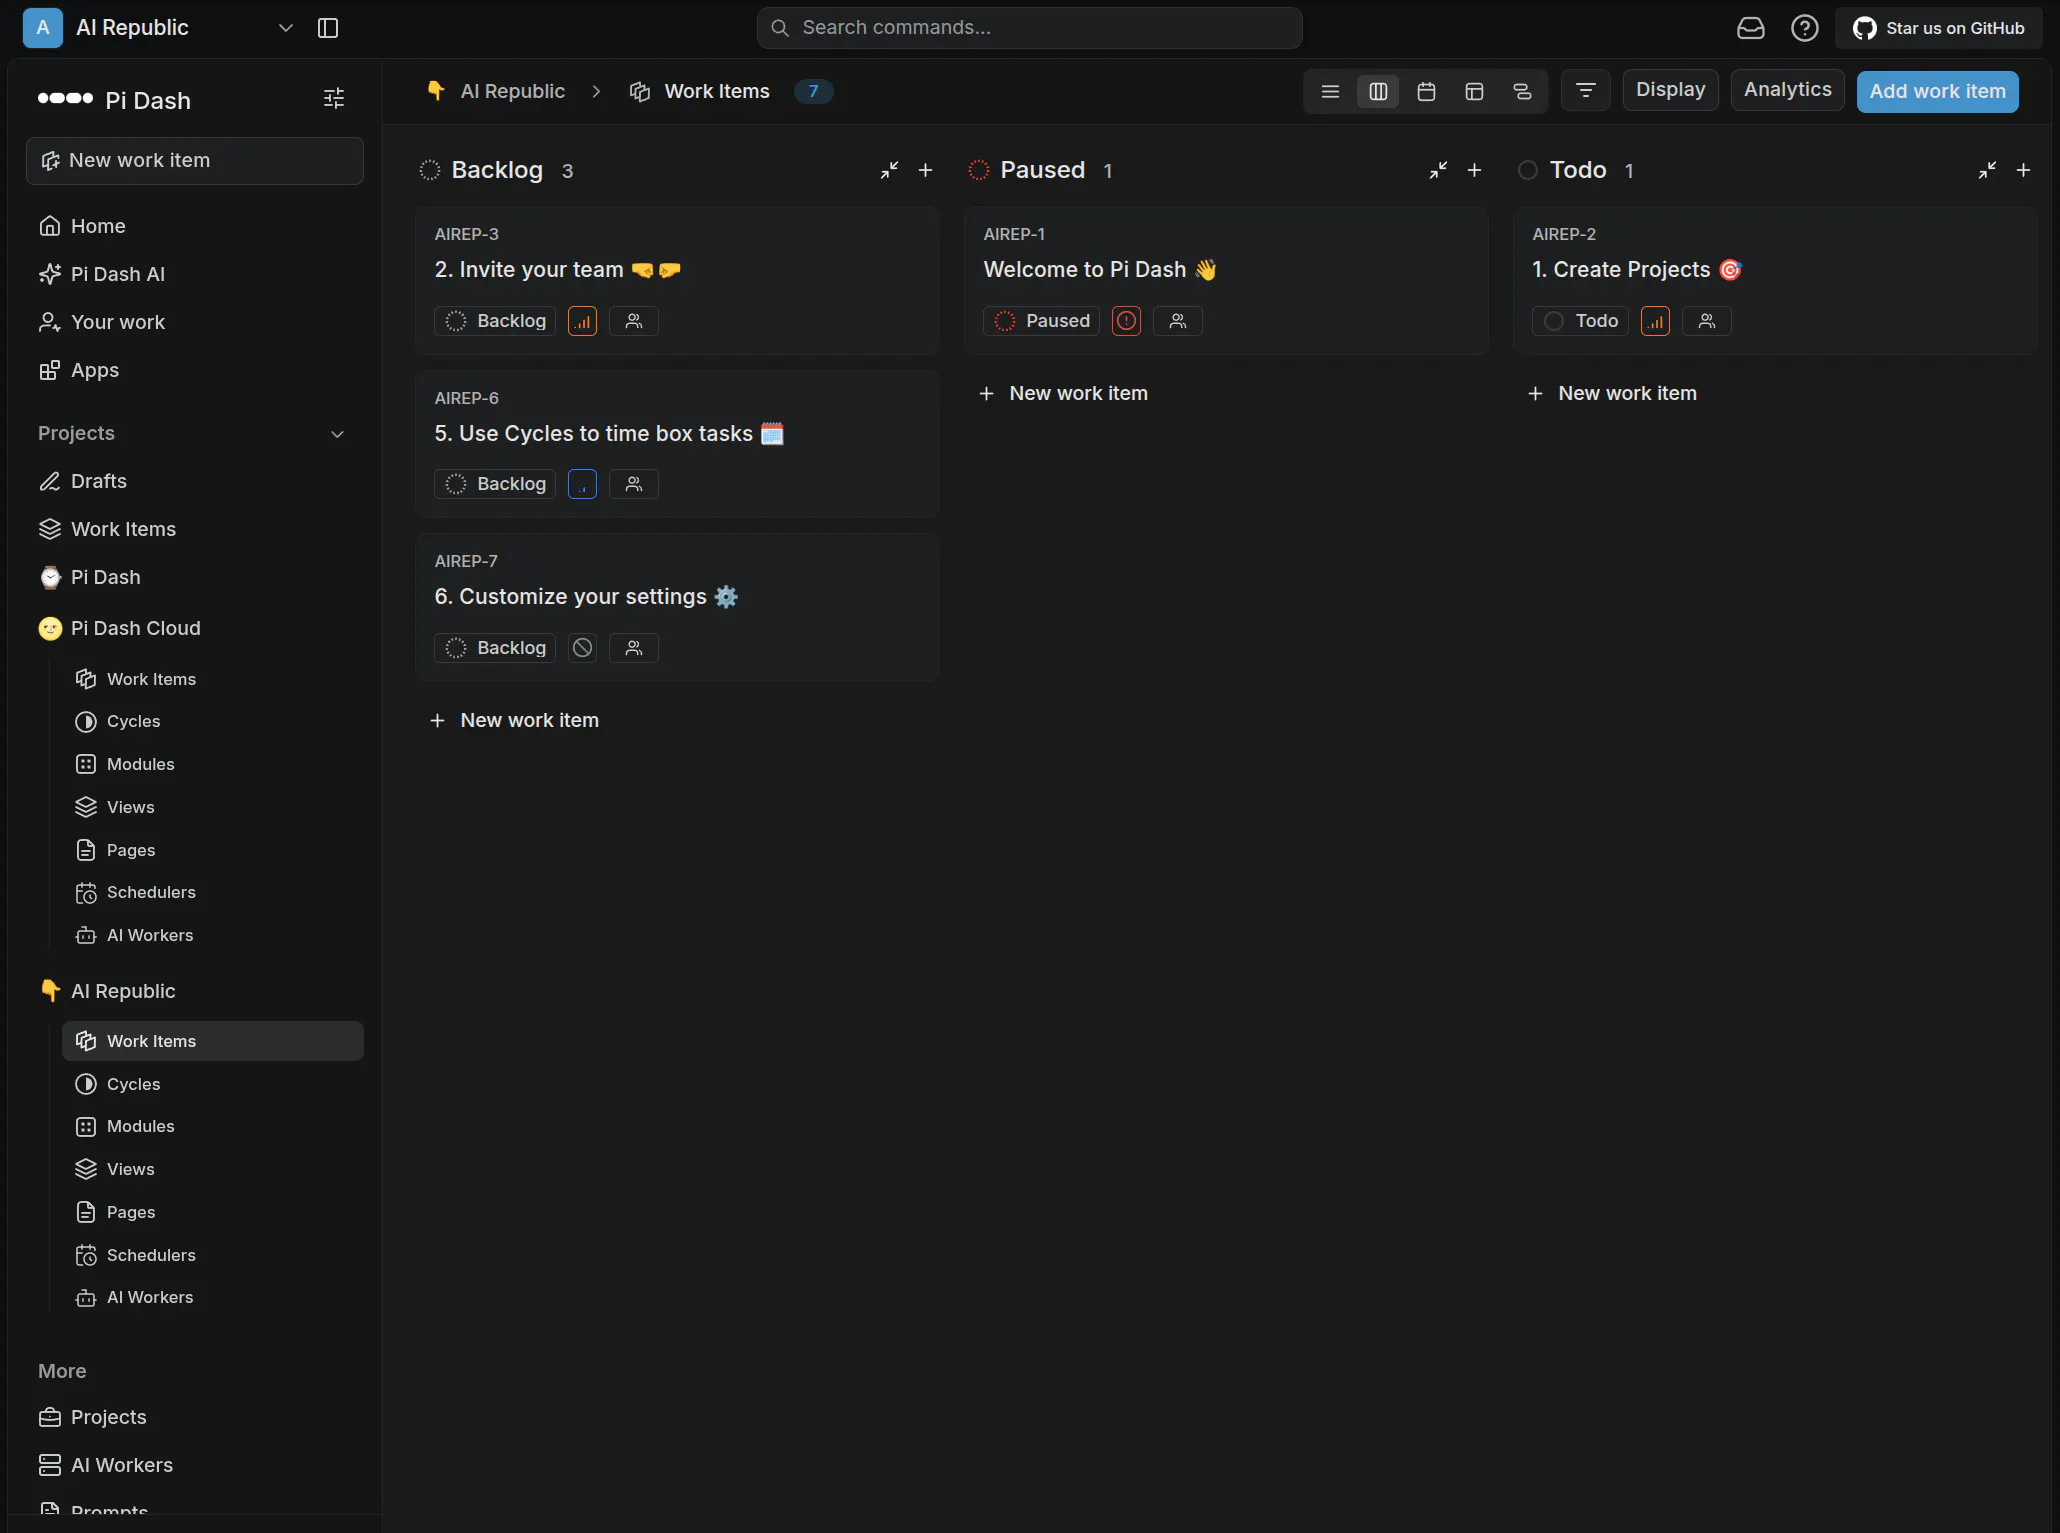Open state dropdown on Use Cycles card
This screenshot has height=1533, width=2060.
[495, 484]
